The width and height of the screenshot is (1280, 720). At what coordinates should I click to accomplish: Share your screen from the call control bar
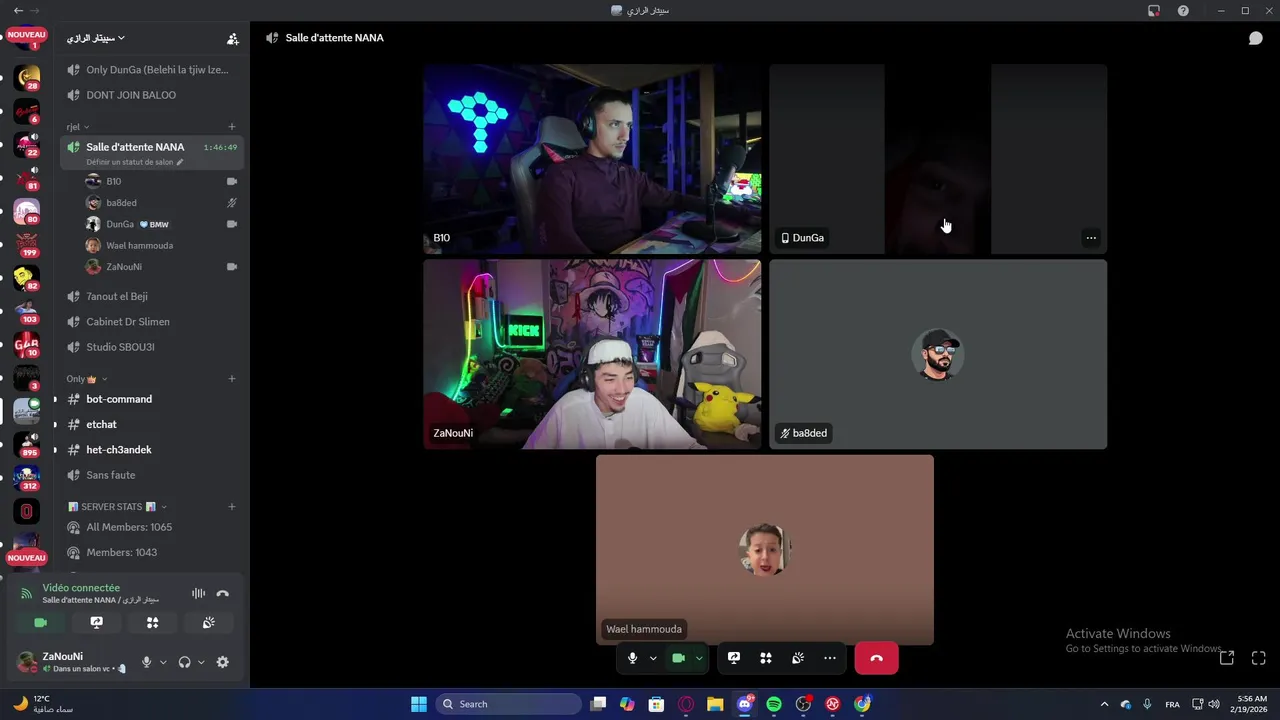(734, 658)
